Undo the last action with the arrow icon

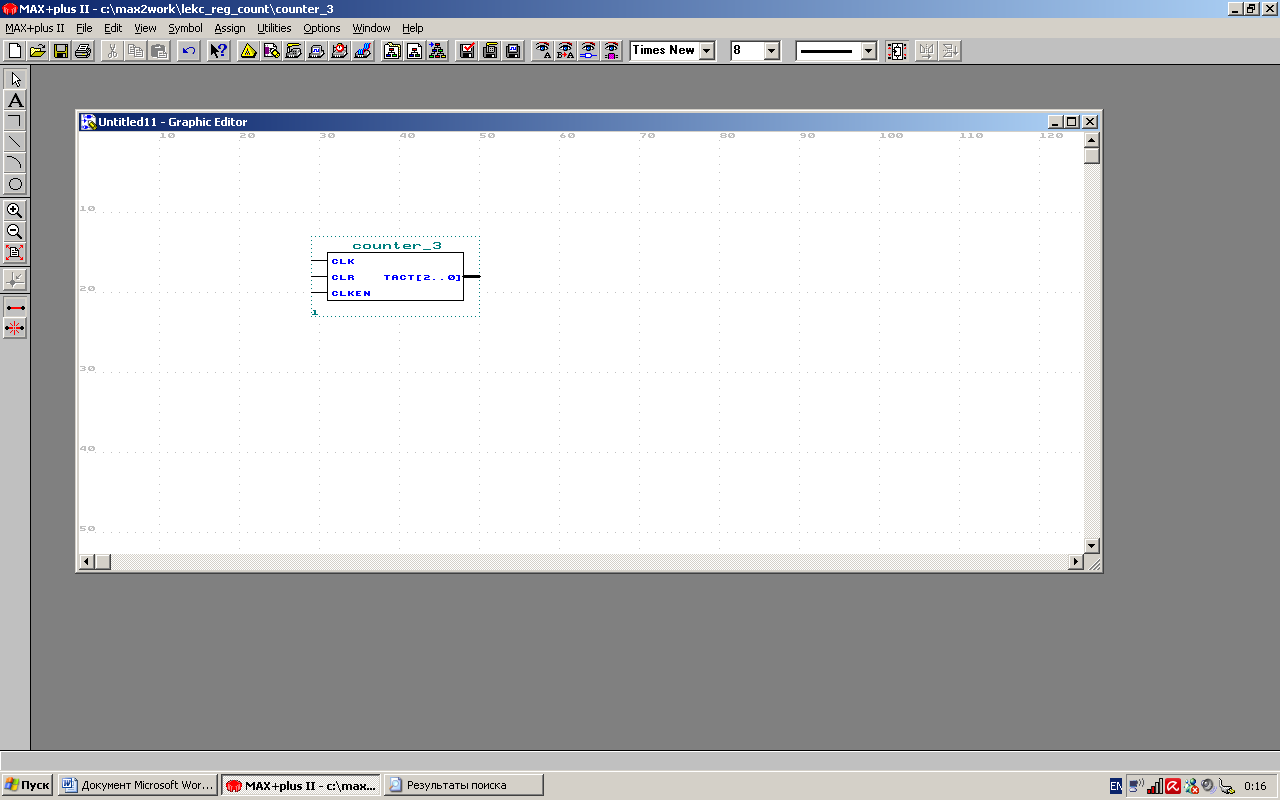(188, 50)
